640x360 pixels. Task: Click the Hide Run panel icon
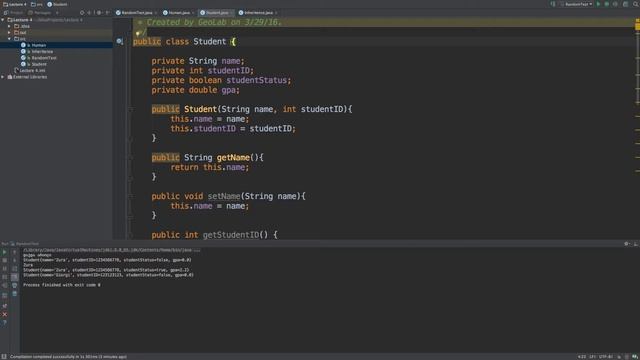pos(636,244)
